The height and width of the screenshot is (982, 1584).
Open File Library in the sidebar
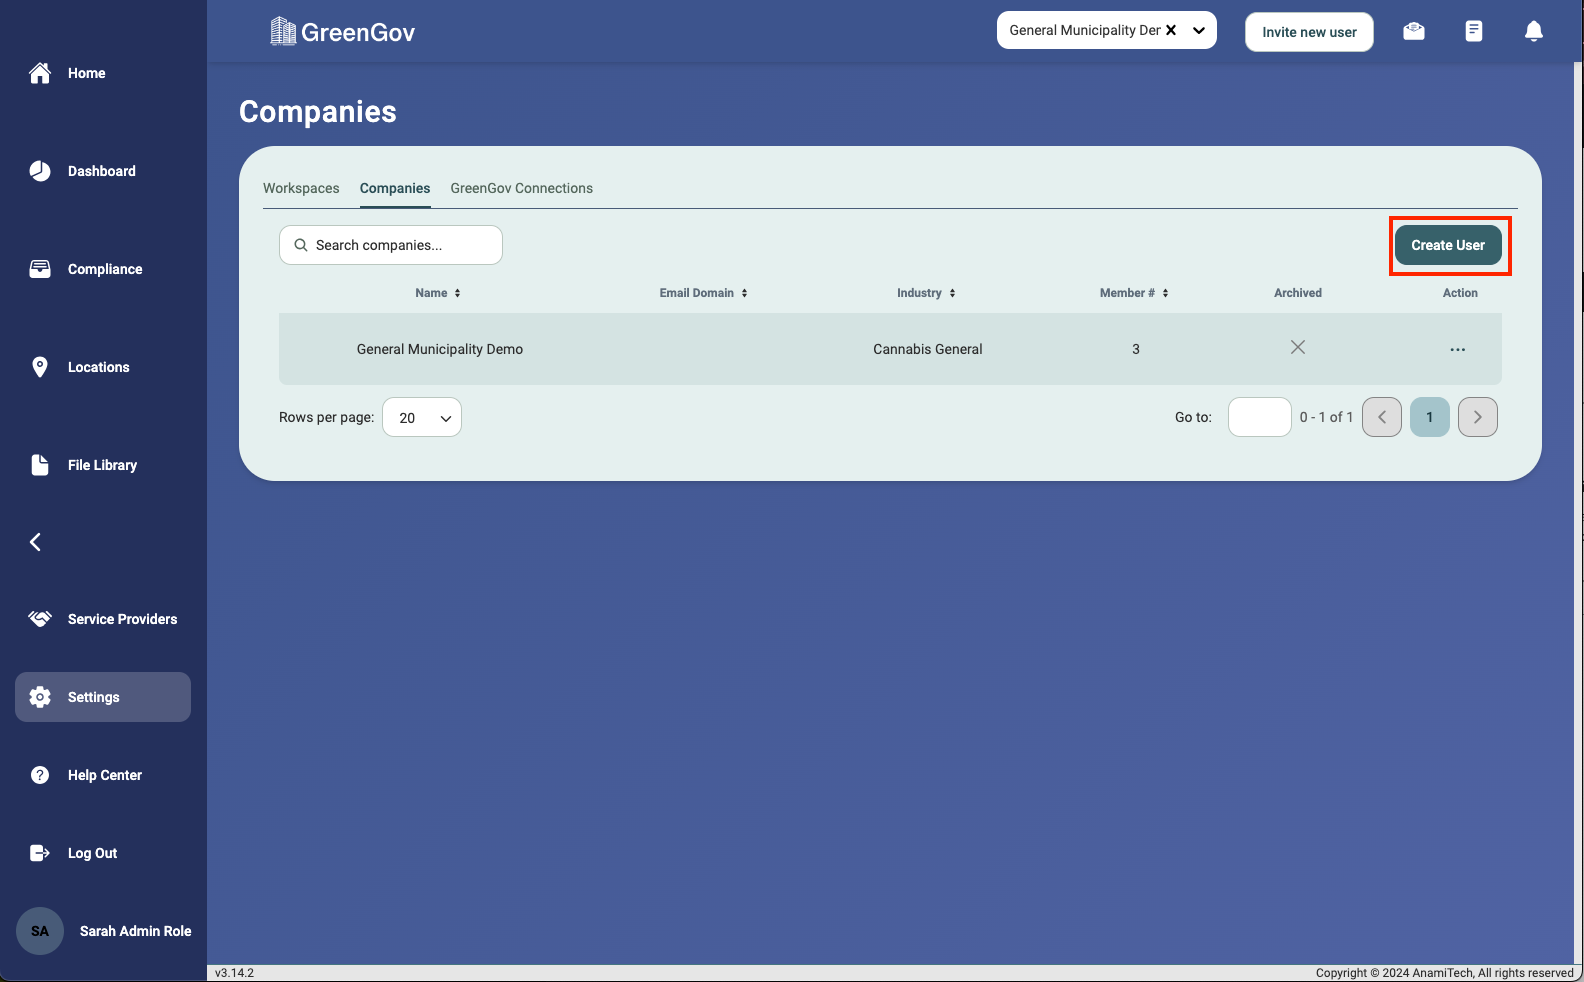(103, 465)
